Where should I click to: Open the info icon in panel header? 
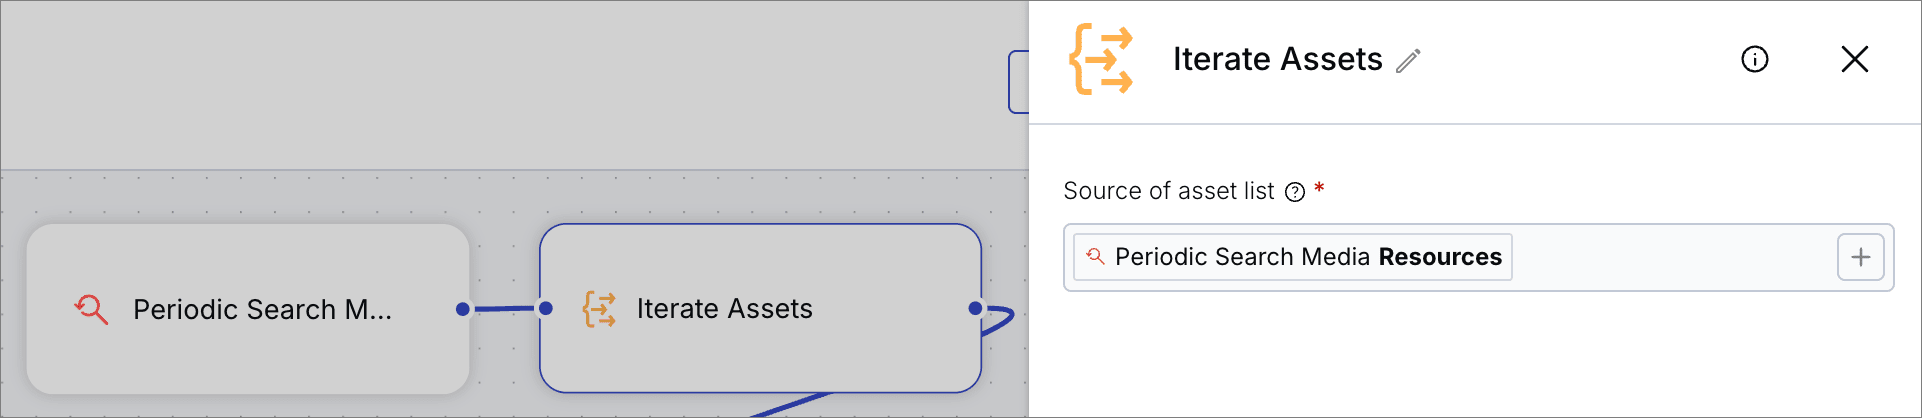pos(1755,59)
